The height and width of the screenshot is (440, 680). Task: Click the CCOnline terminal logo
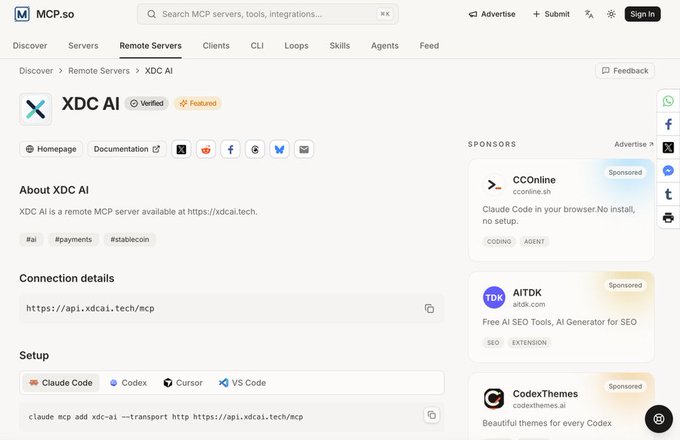click(494, 185)
